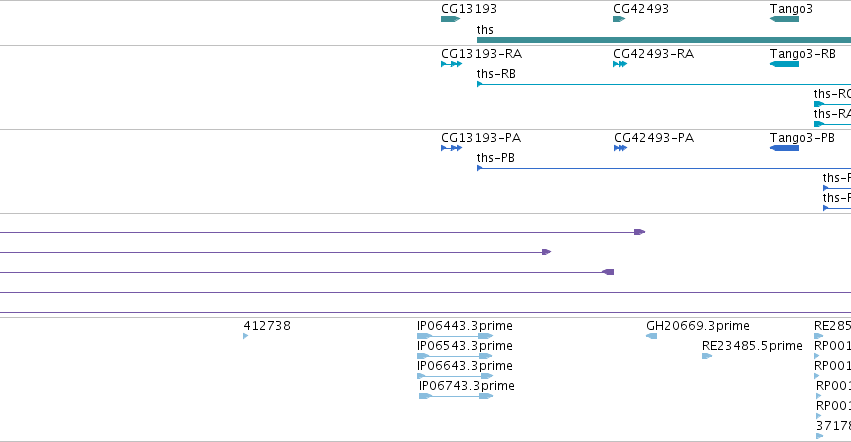Select the Tango3 gene arrow glyph

click(784, 19)
